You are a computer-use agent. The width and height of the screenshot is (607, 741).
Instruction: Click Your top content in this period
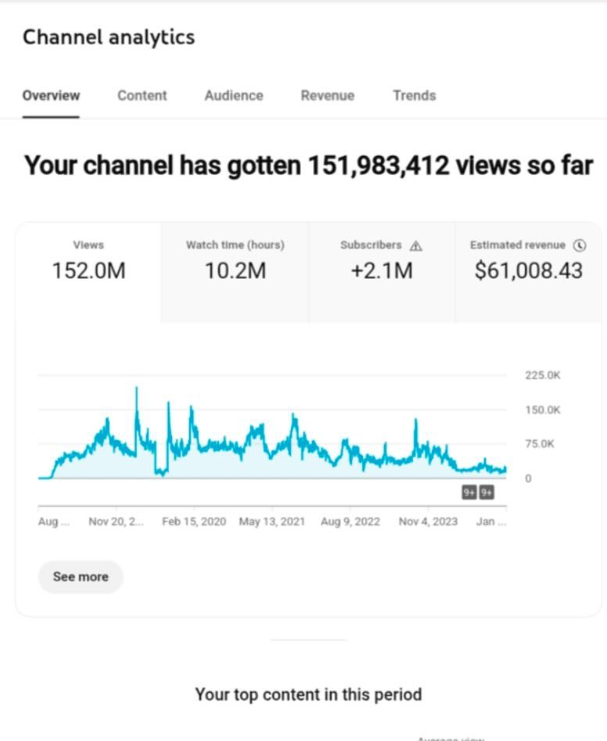click(308, 695)
